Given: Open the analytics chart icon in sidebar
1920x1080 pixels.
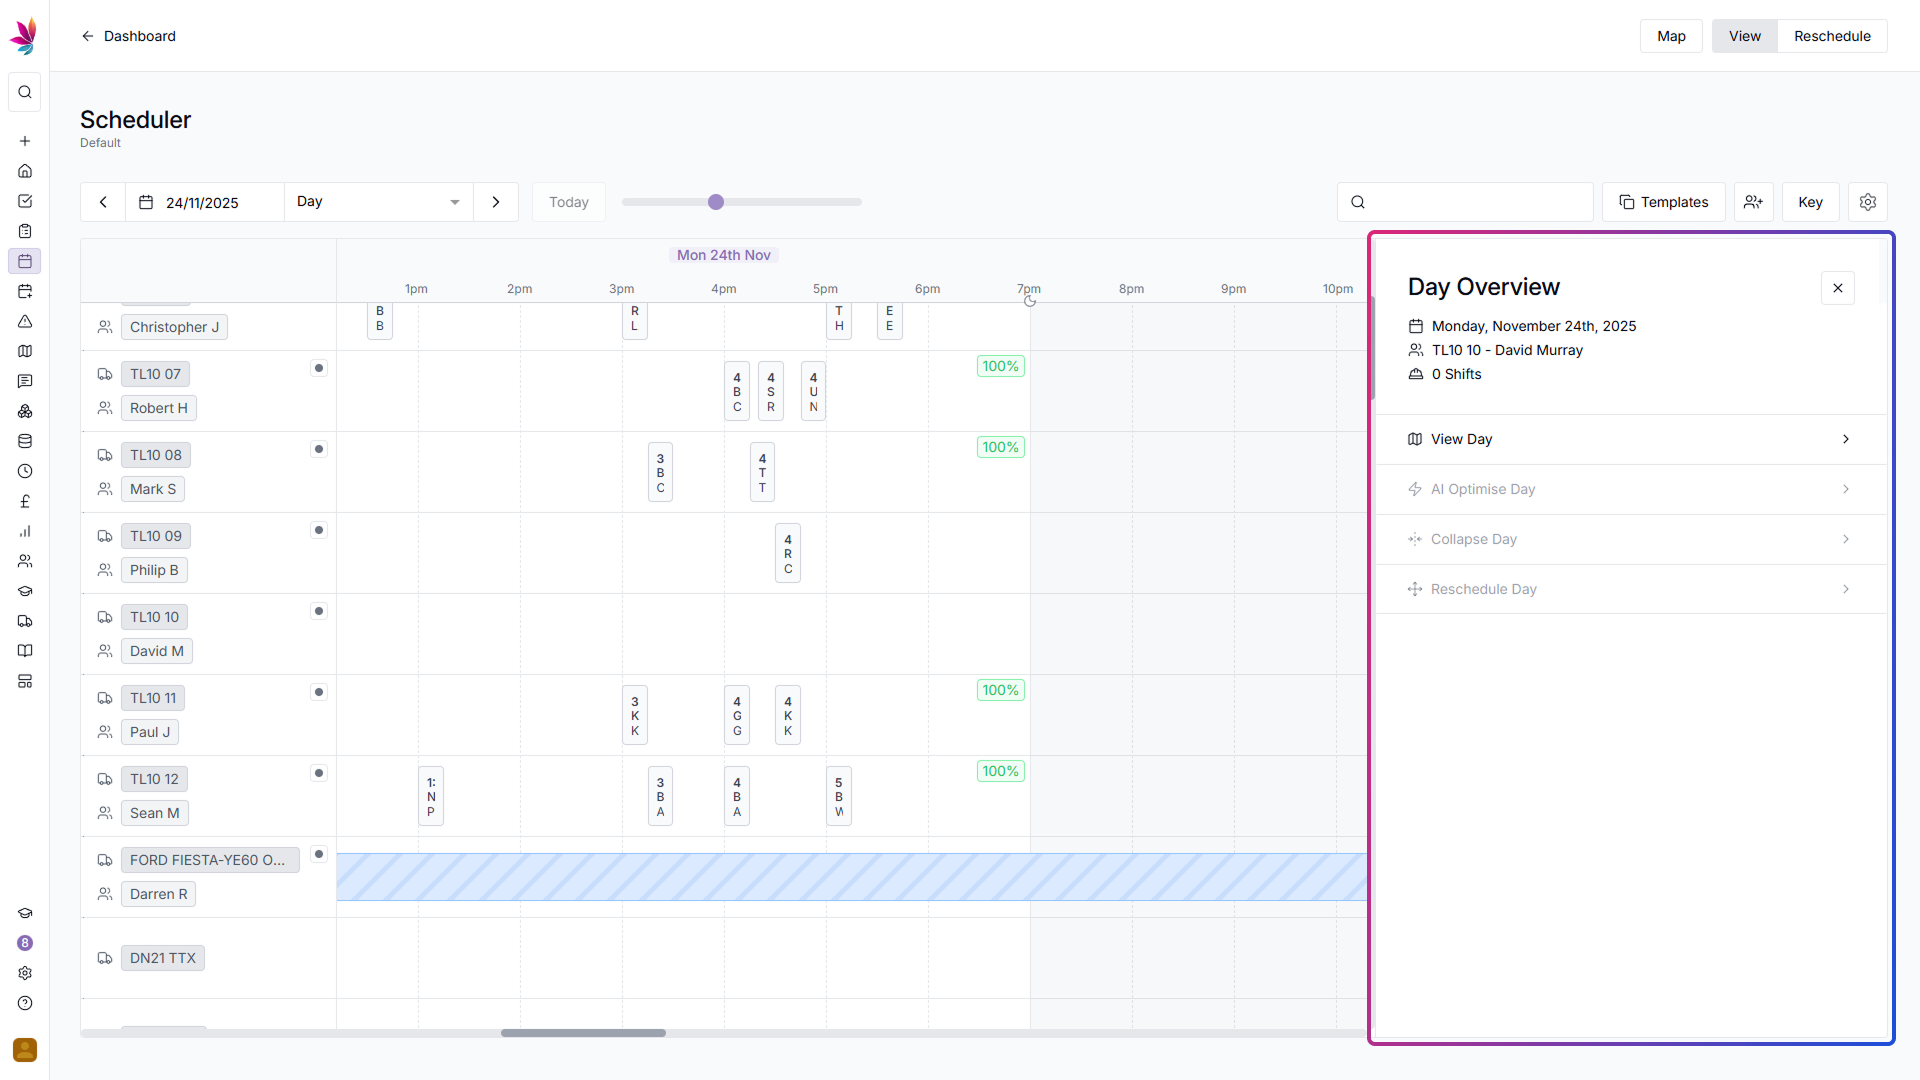Looking at the screenshot, I should pos(25,531).
